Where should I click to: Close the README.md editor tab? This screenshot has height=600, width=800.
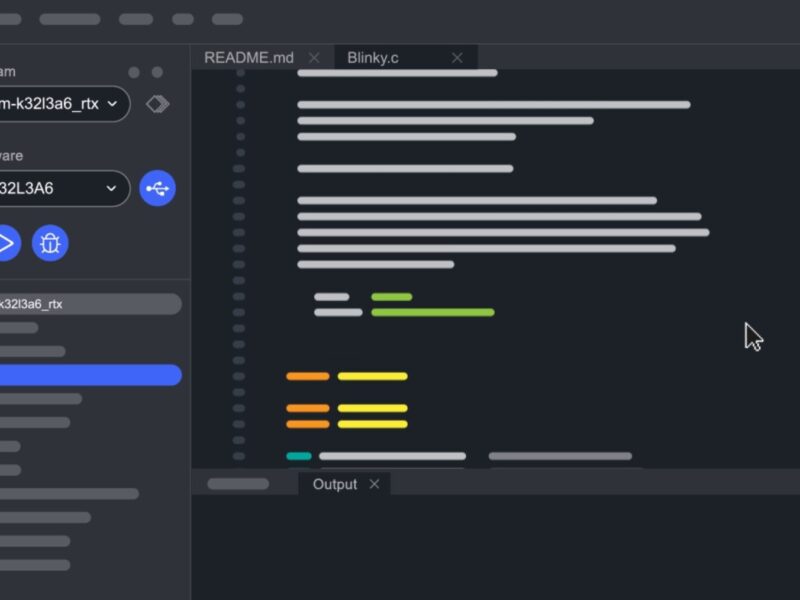coord(314,58)
